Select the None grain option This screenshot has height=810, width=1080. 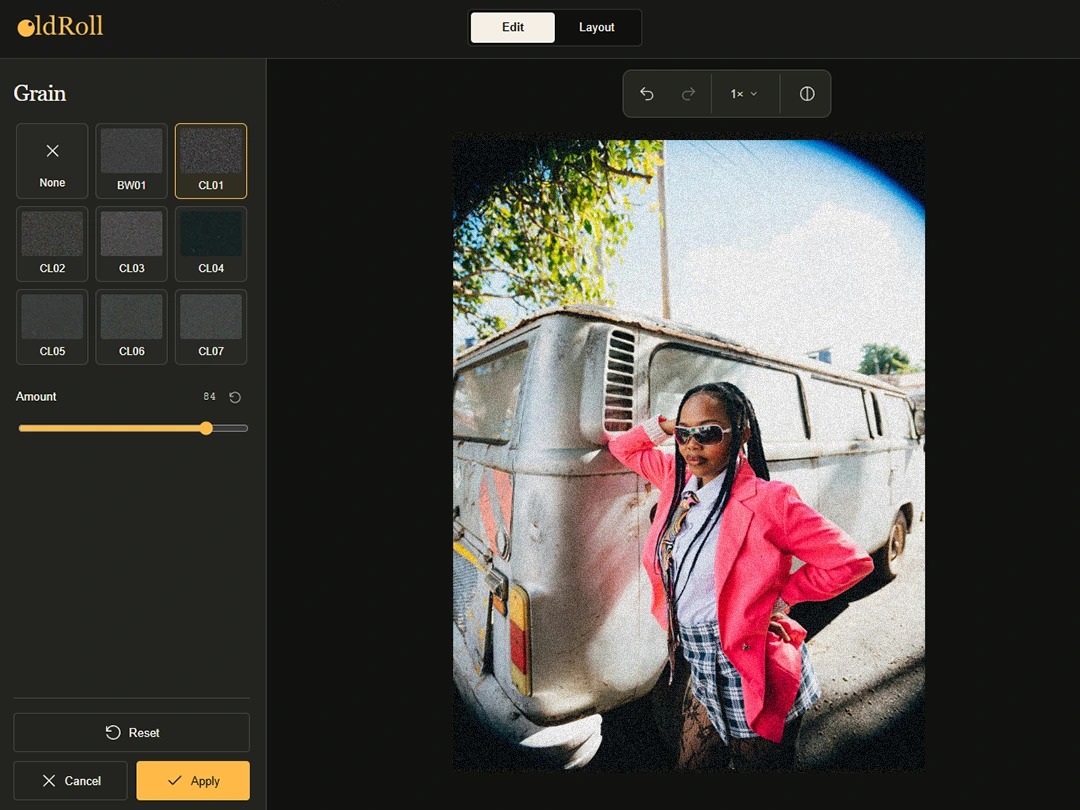point(52,161)
